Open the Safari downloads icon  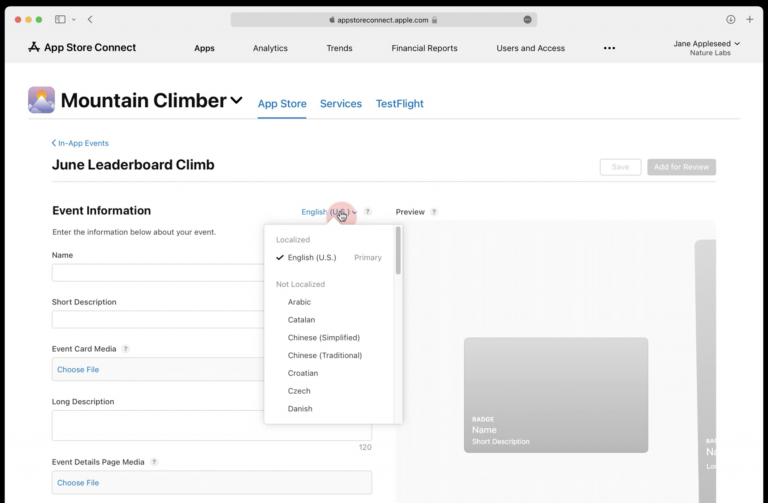(730, 20)
